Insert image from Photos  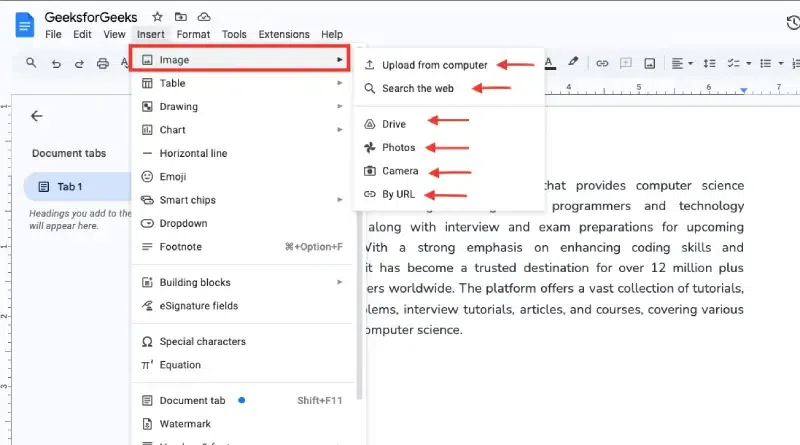449,147
